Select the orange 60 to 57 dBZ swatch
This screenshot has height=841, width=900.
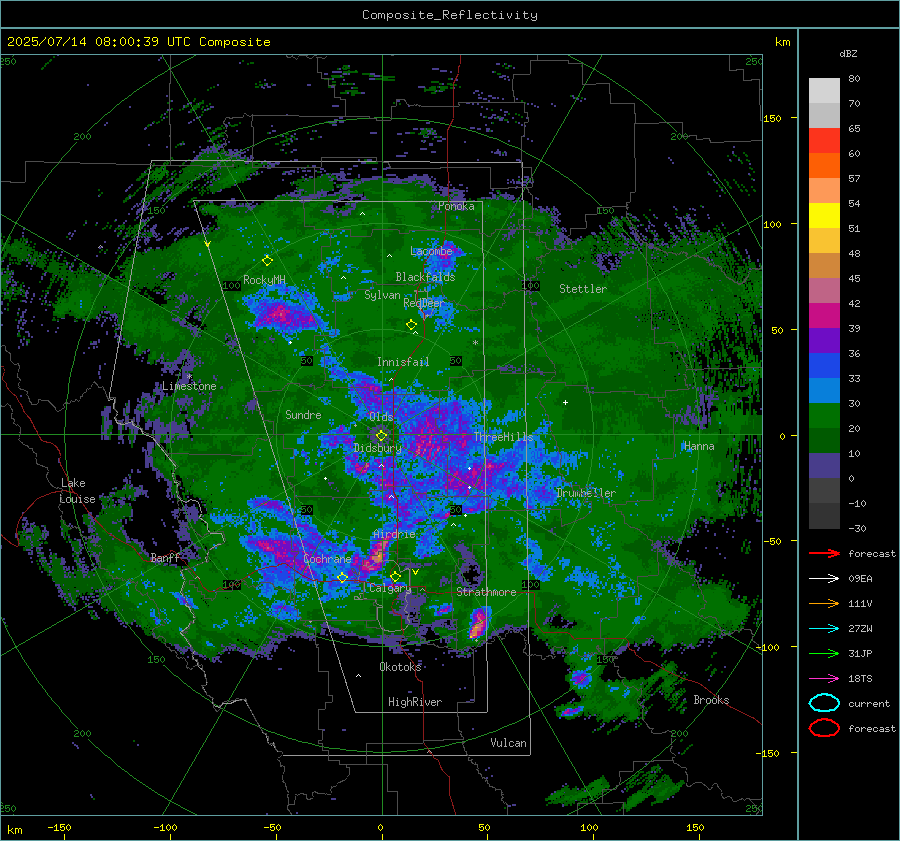coord(824,166)
